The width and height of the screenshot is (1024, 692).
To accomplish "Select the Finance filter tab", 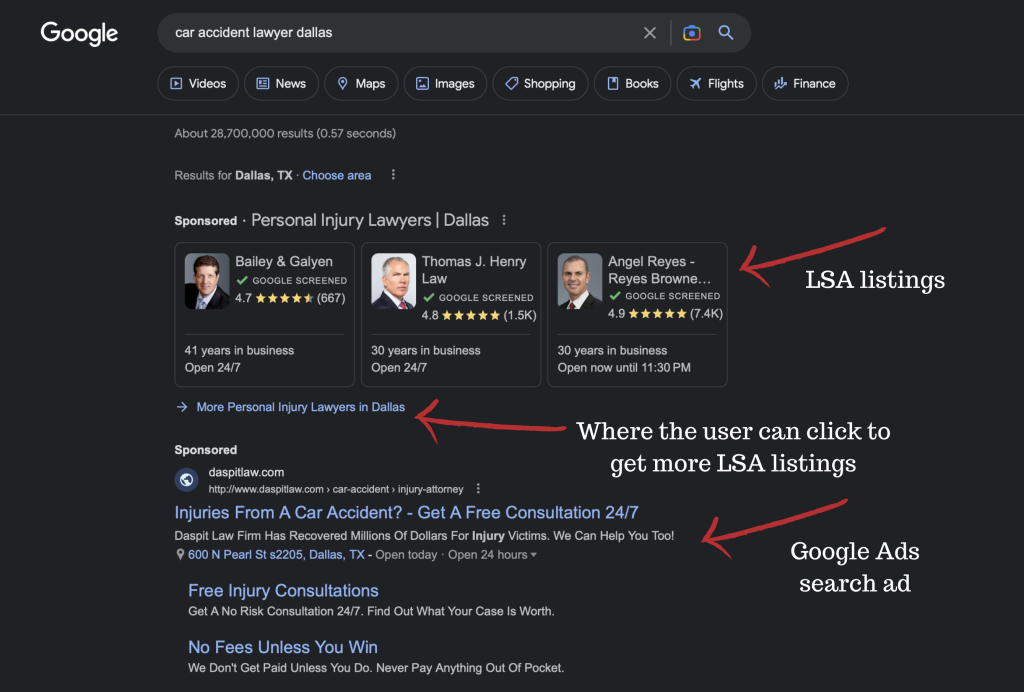I will click(805, 84).
